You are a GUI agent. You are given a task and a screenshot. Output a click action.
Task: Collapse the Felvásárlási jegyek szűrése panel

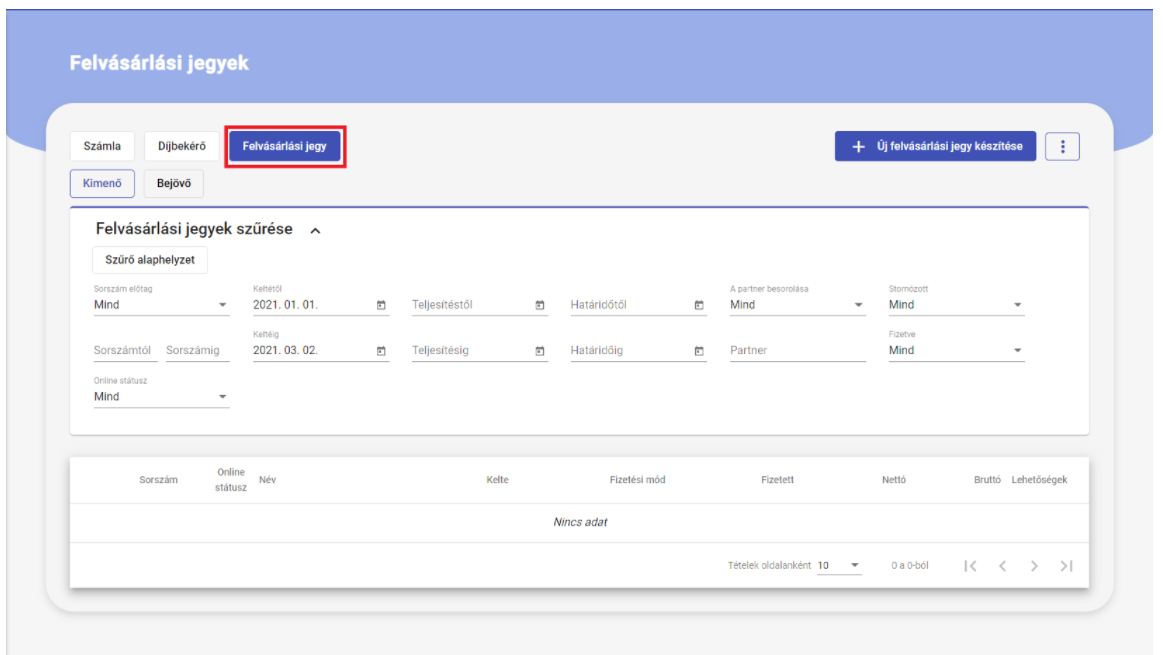coord(315,231)
